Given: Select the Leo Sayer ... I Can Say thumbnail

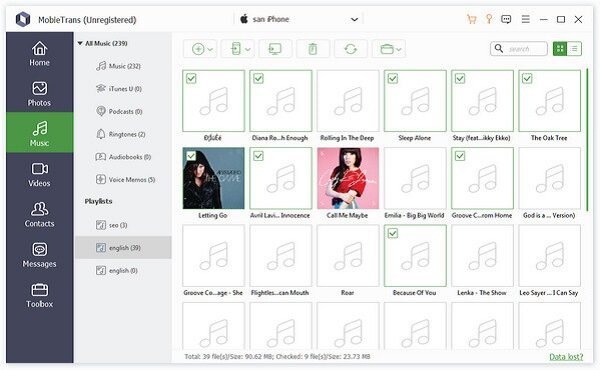Looking at the screenshot, I should click(549, 256).
